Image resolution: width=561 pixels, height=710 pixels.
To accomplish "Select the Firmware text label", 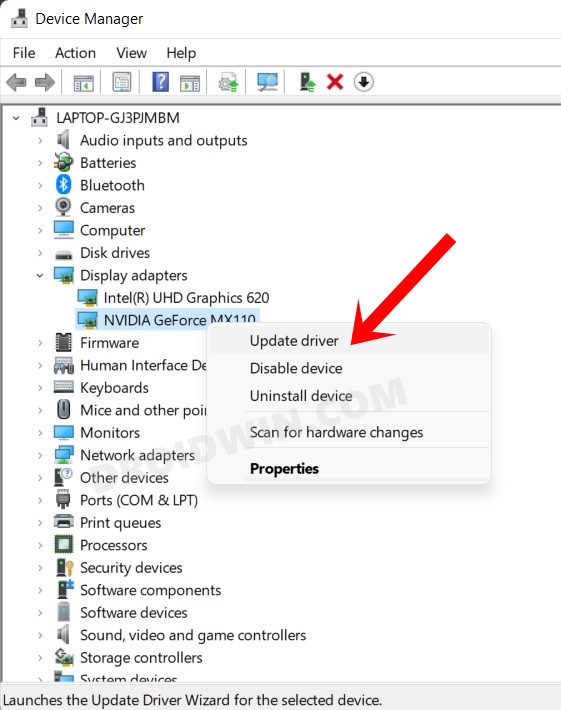I will click(110, 343).
